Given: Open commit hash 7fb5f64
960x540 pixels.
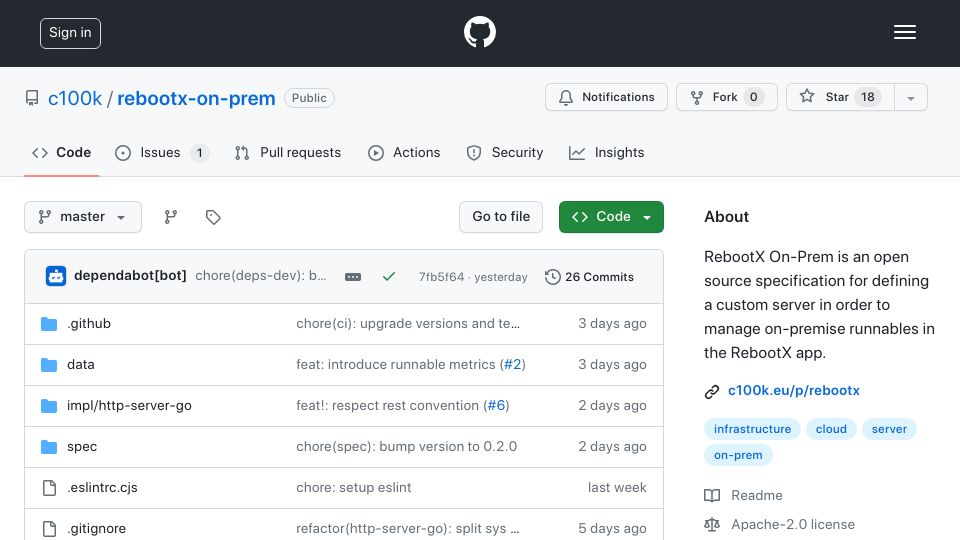Looking at the screenshot, I should click(x=441, y=277).
